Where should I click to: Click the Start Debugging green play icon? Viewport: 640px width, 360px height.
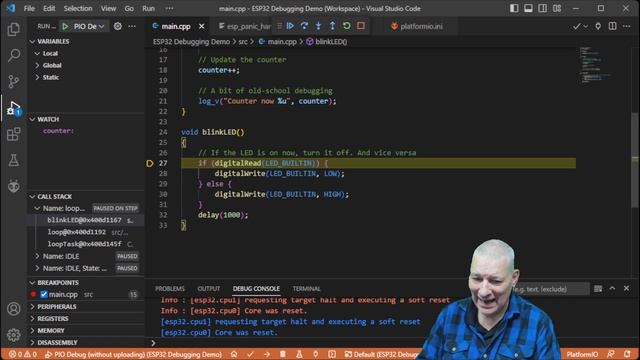pos(65,26)
